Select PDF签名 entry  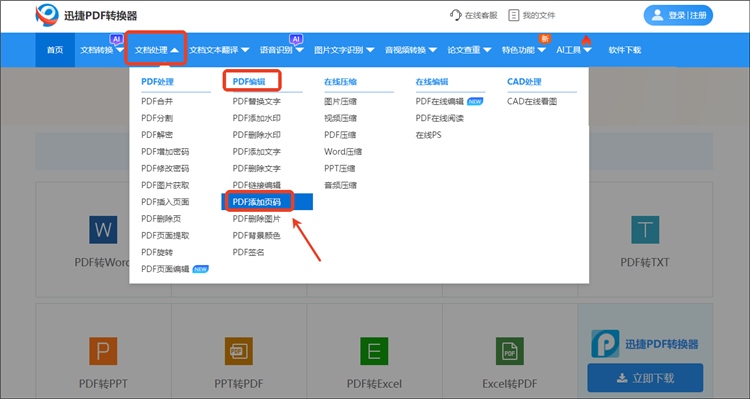point(248,252)
